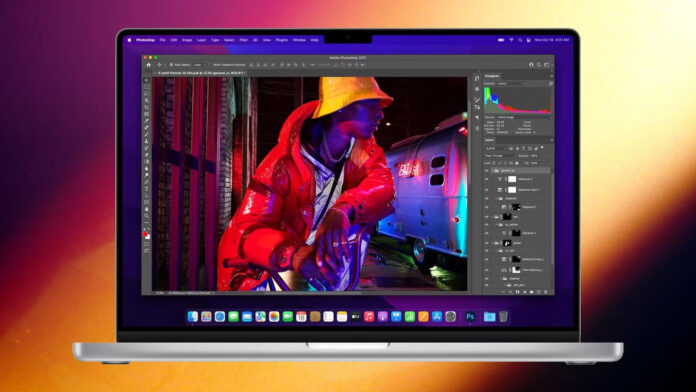This screenshot has width=696, height=392.
Task: Open the workspace switcher icon
Action: click(x=547, y=65)
